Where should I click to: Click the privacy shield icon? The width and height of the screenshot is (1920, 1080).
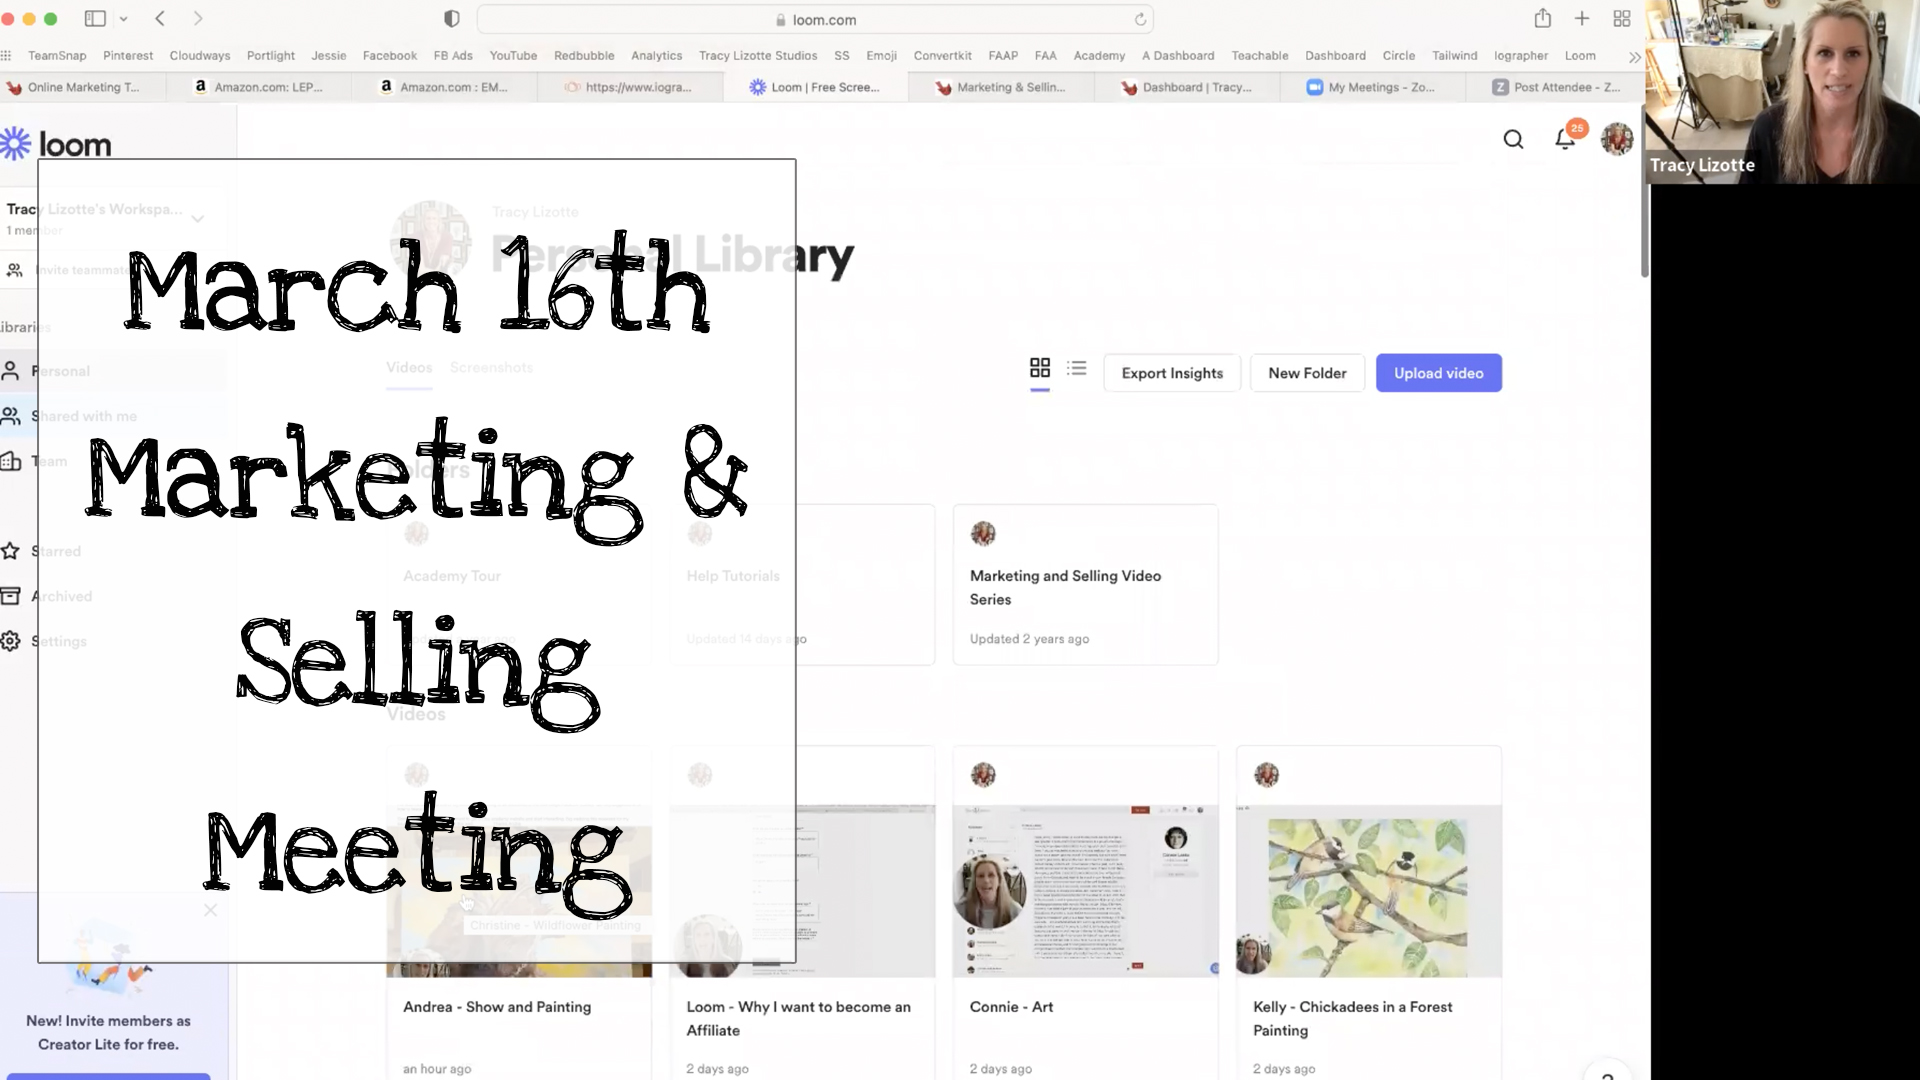point(452,19)
